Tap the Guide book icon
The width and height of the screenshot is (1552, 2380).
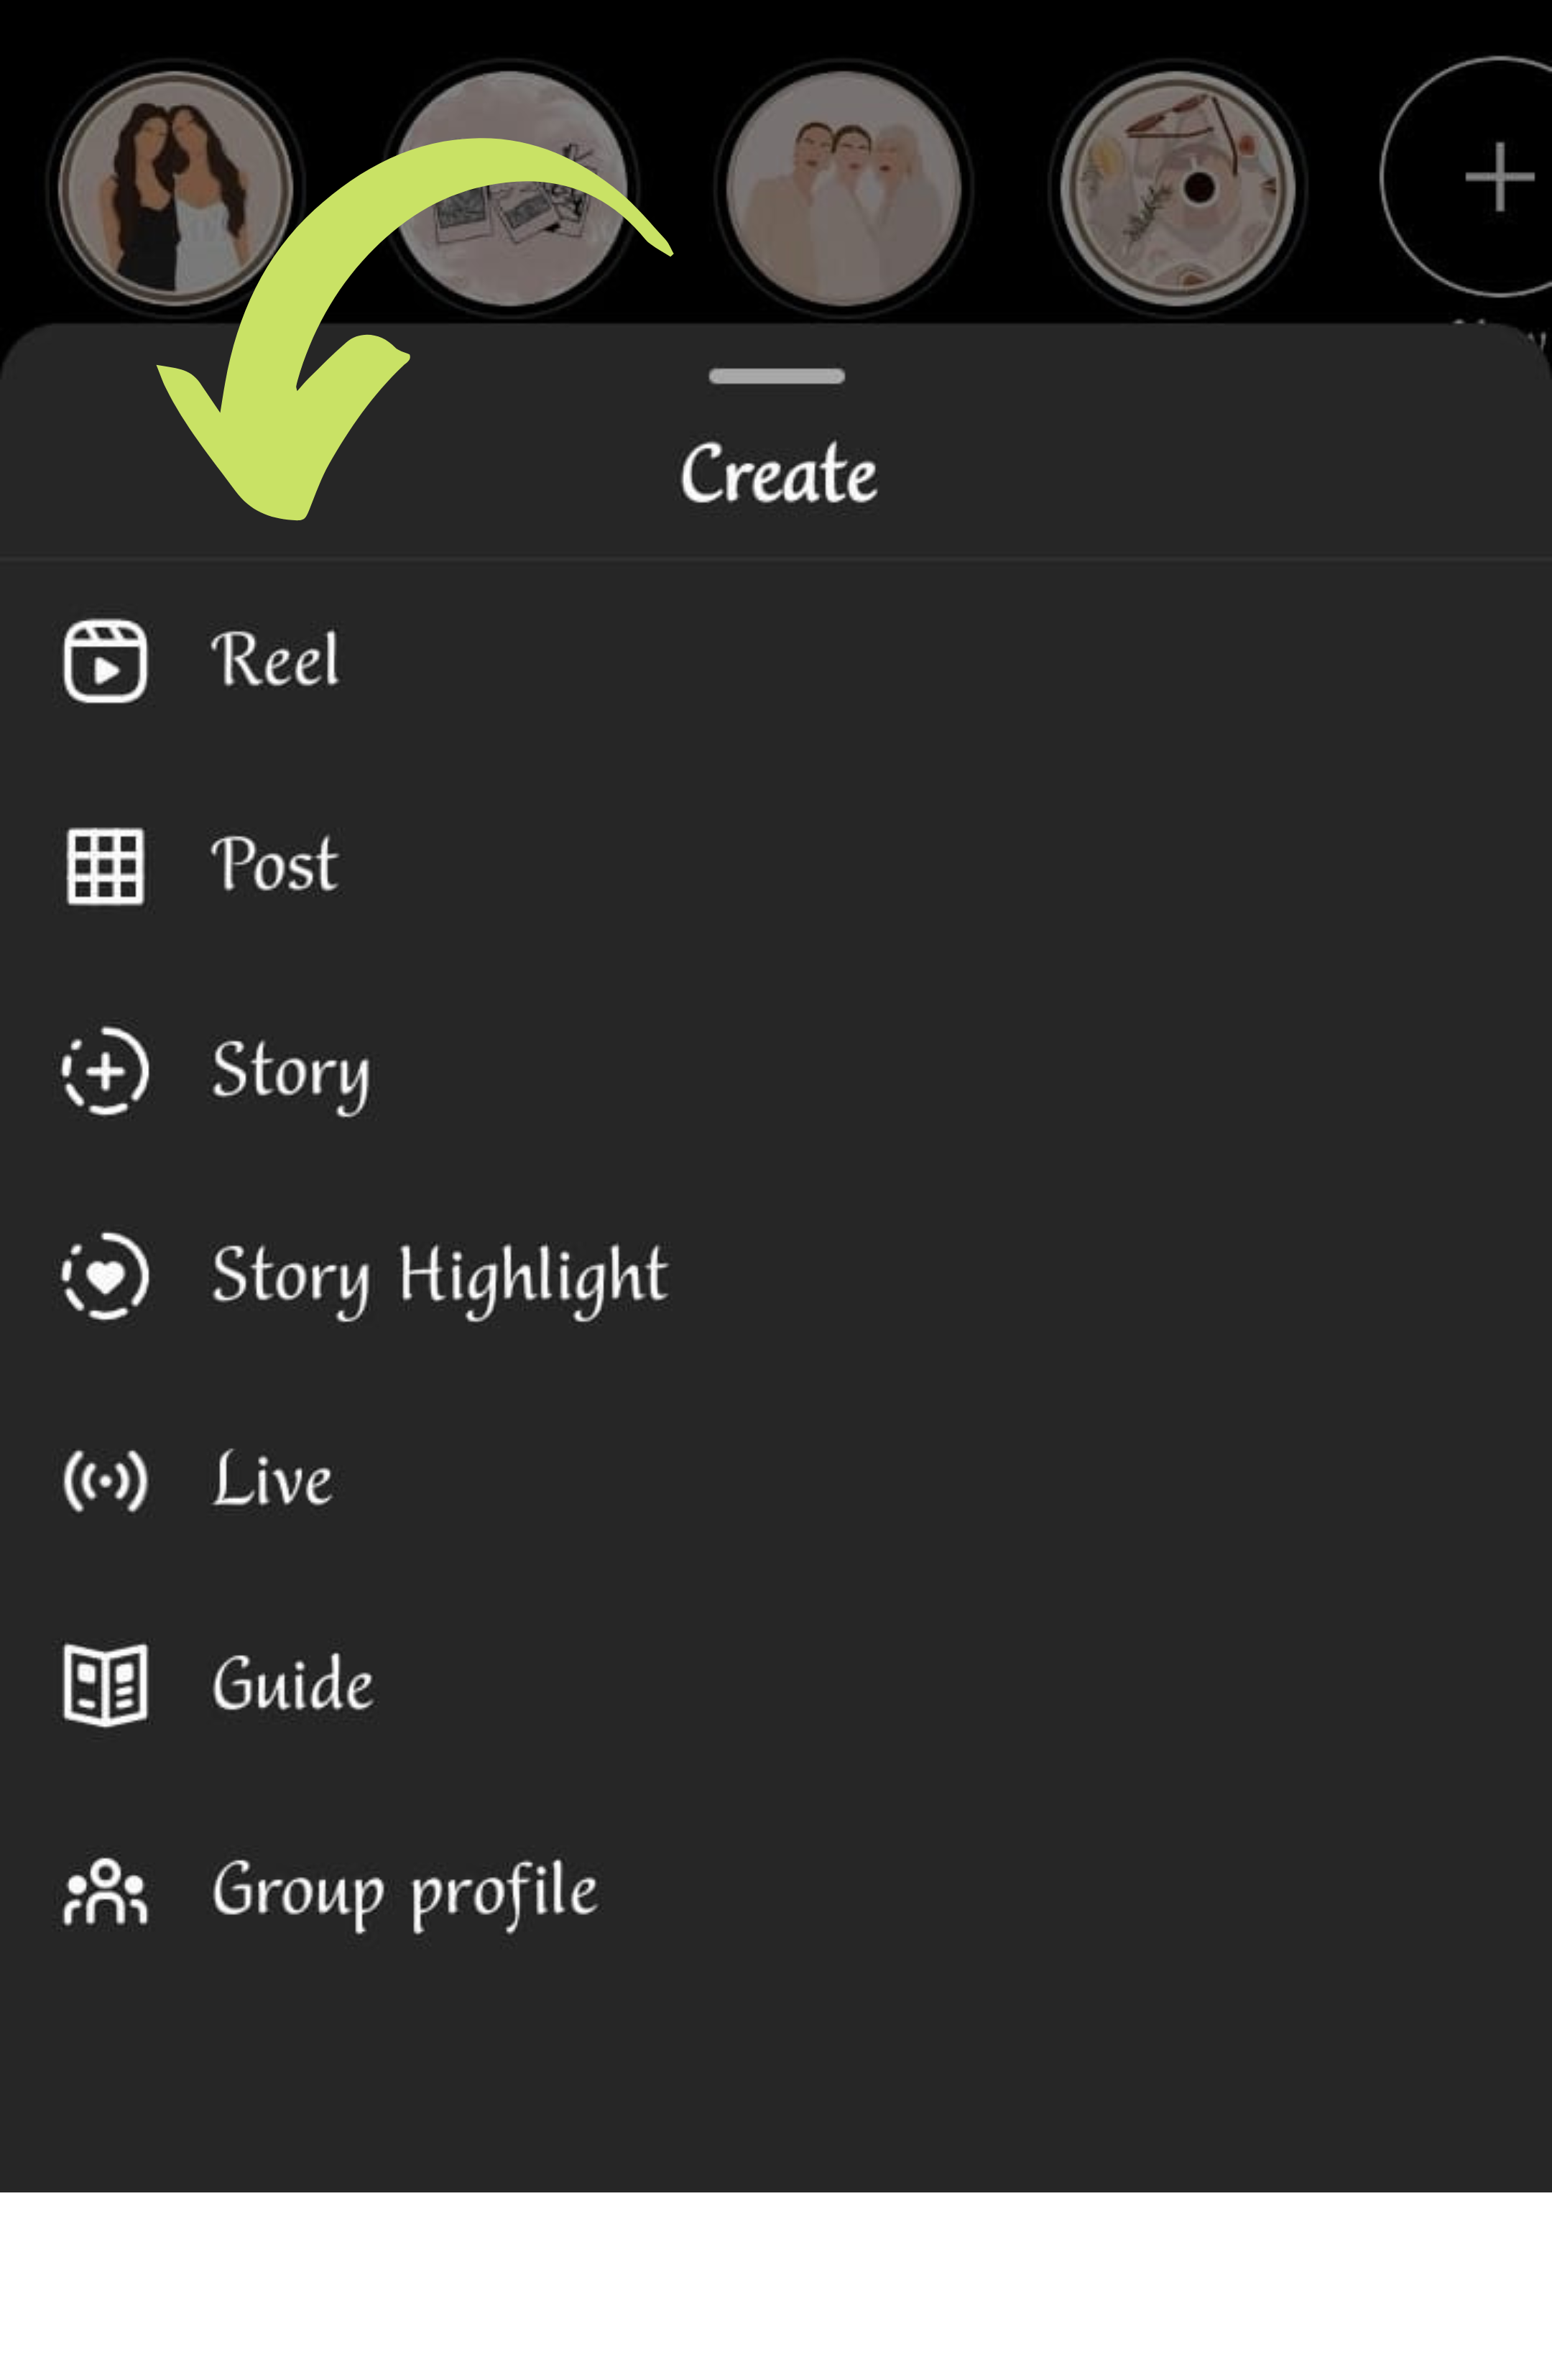tap(105, 1686)
